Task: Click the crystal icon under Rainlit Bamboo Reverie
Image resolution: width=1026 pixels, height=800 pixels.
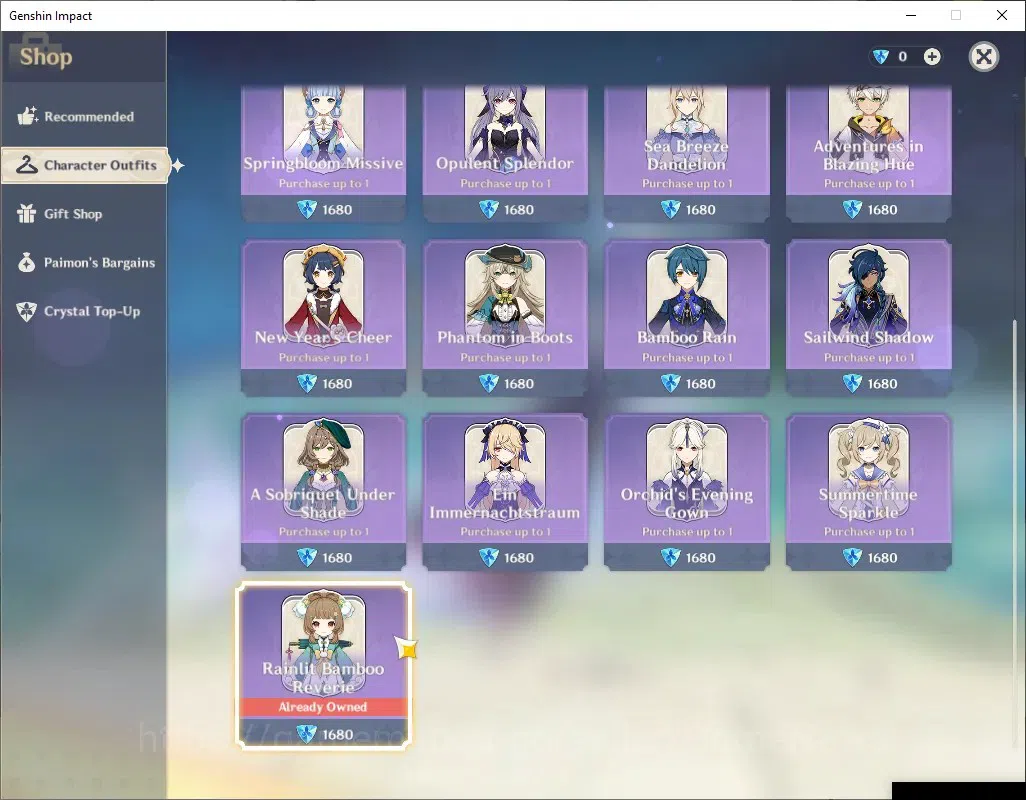Action: (x=307, y=734)
